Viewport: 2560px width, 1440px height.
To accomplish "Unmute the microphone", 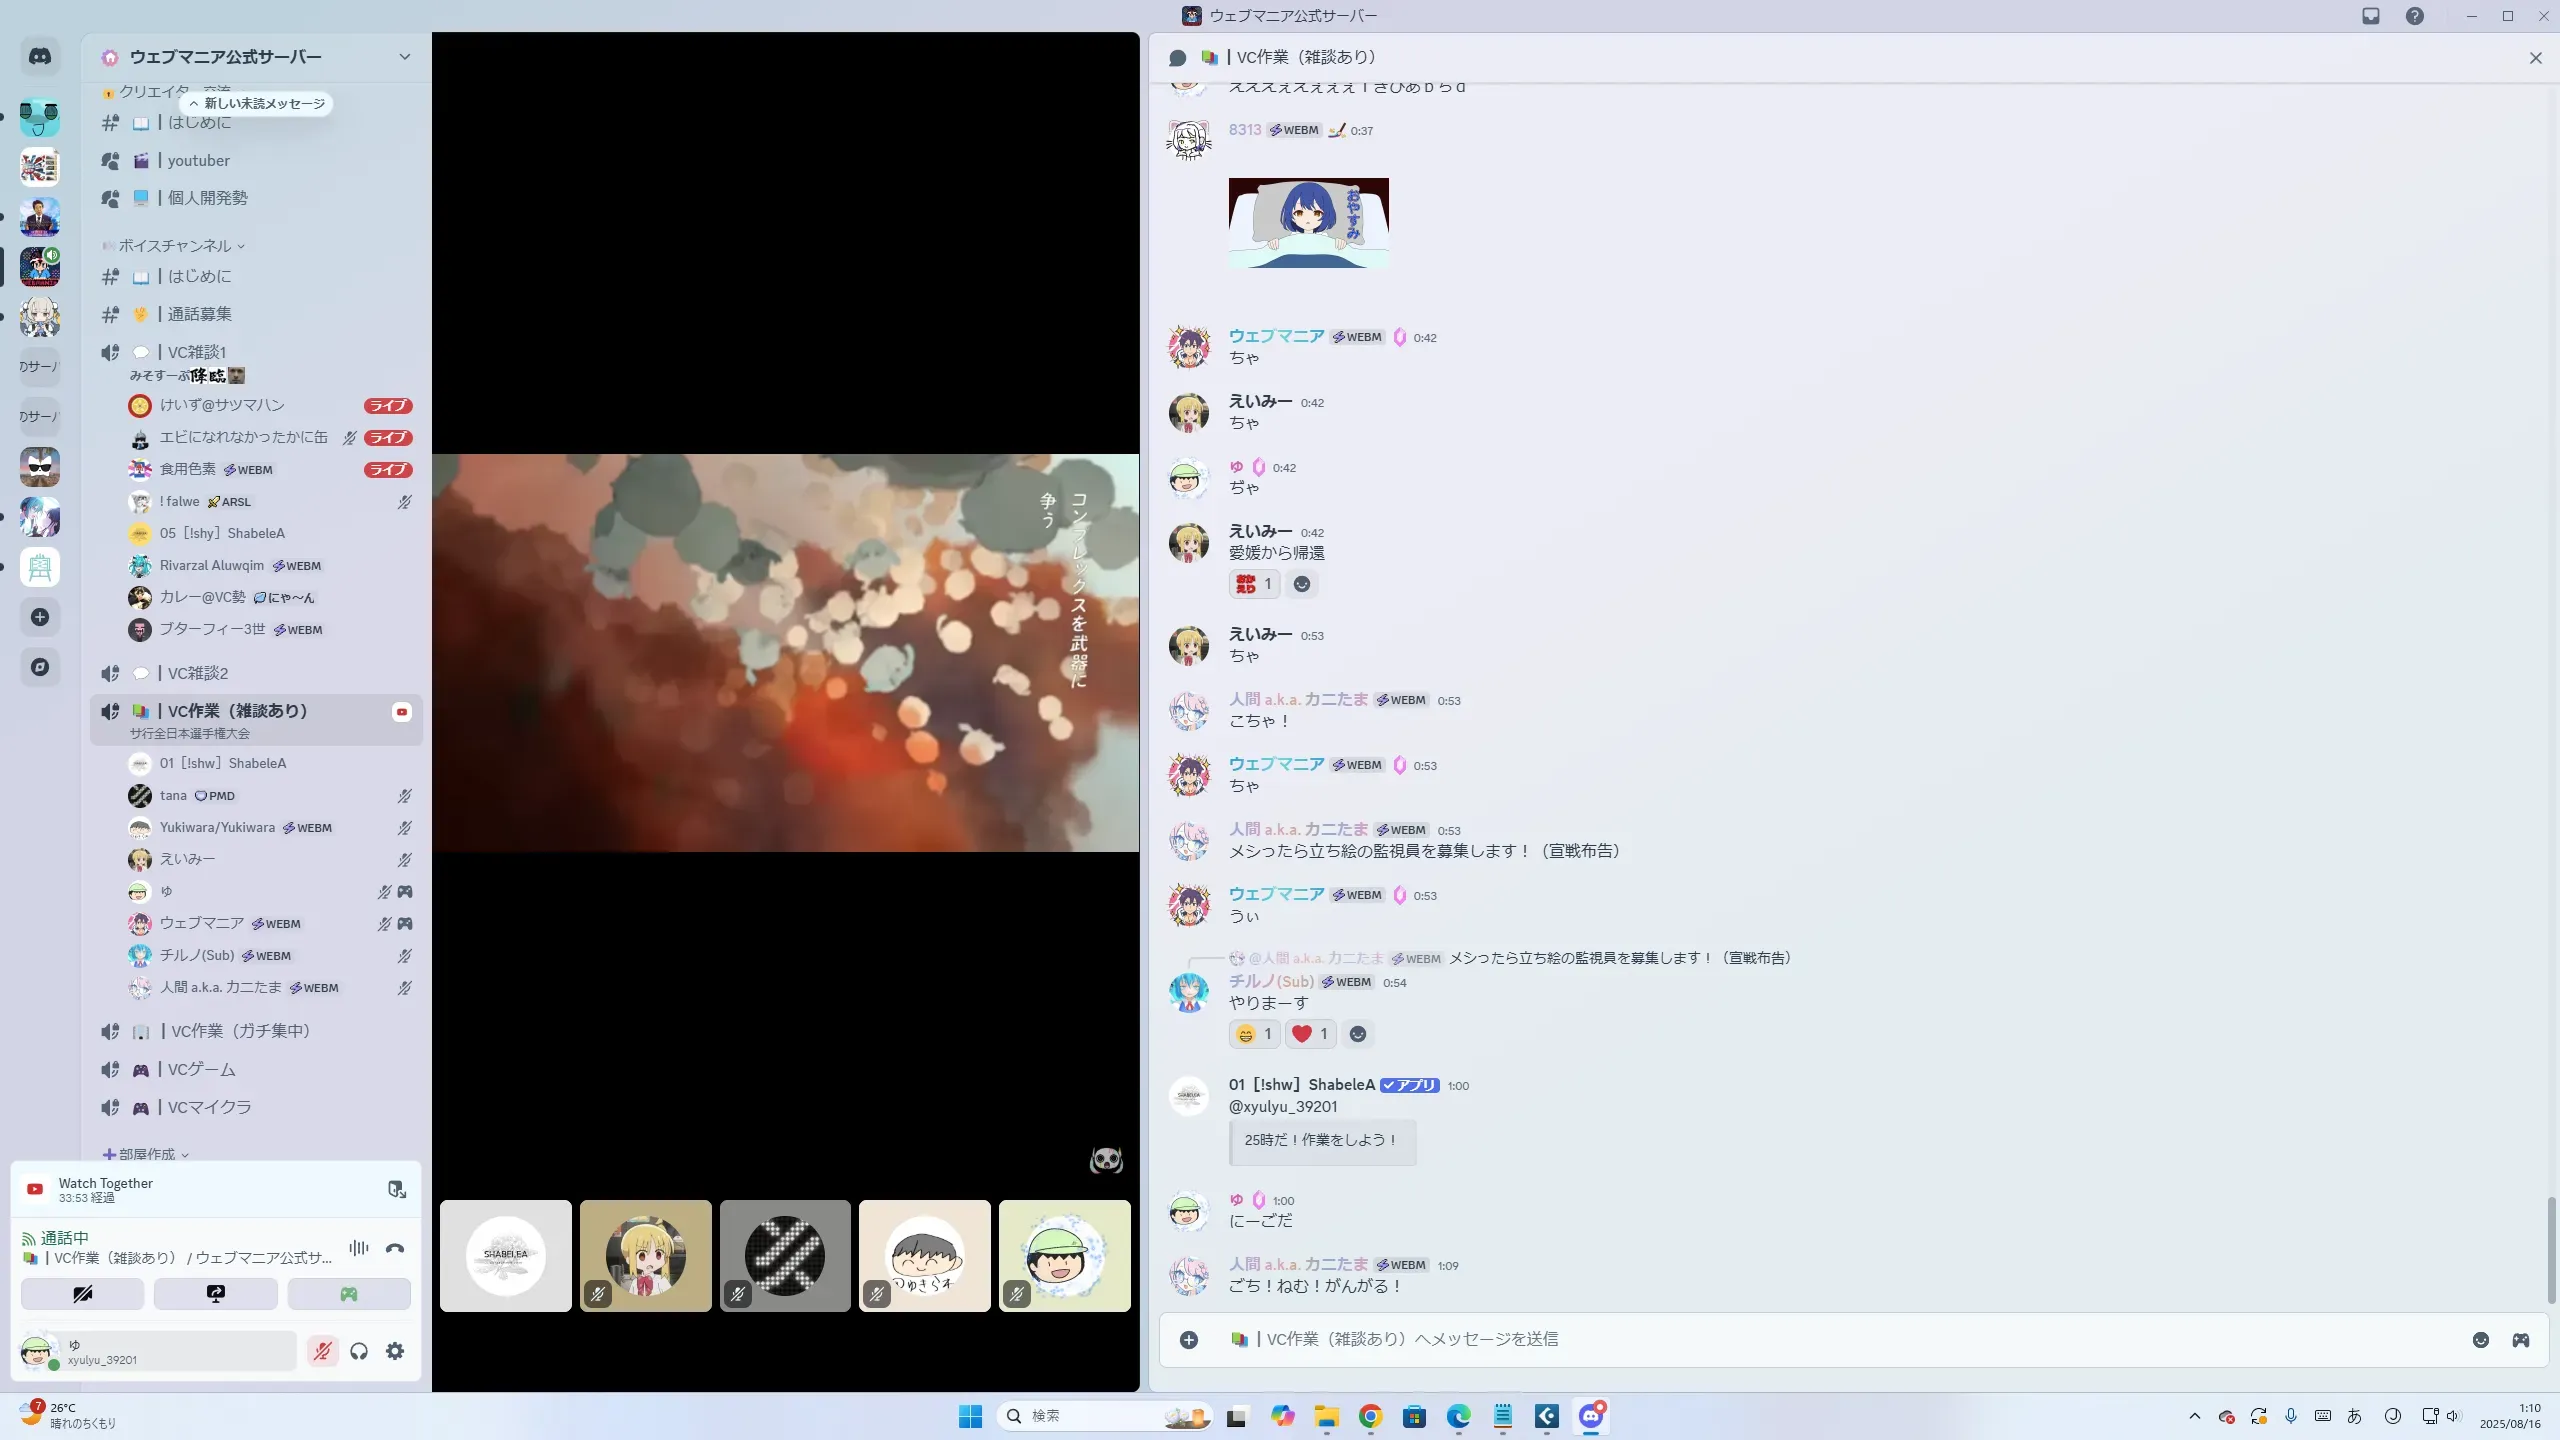I will point(322,1351).
